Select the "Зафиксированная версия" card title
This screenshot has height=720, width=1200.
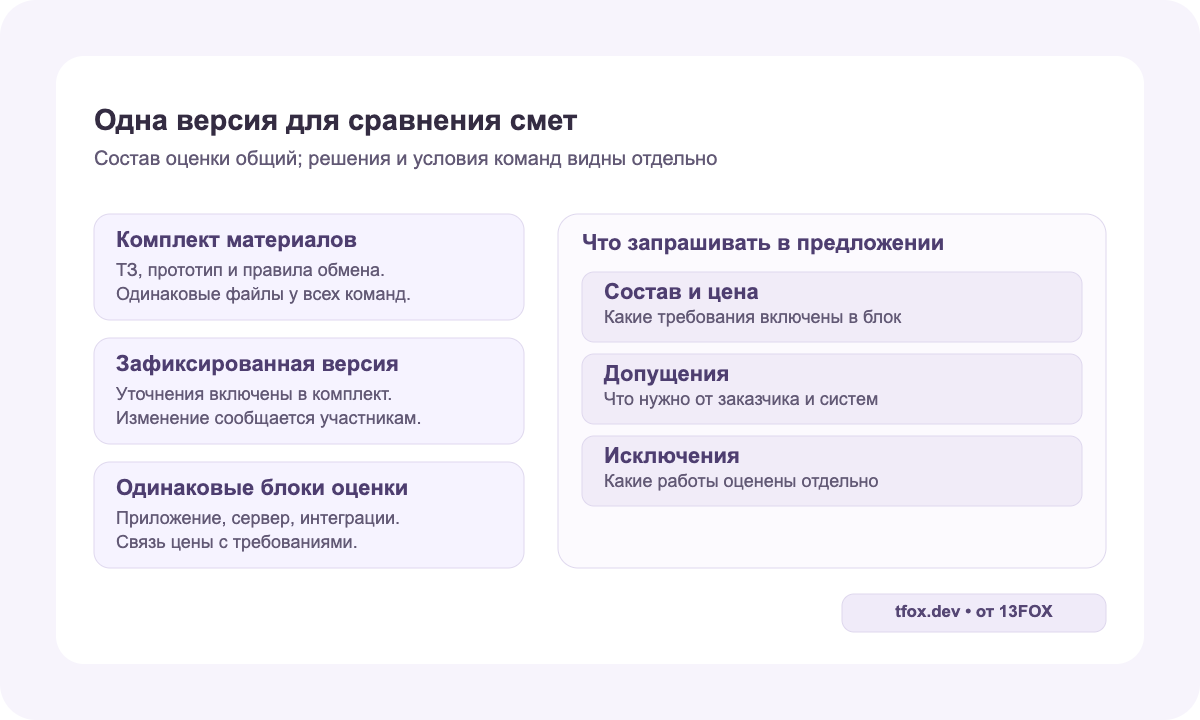257,364
